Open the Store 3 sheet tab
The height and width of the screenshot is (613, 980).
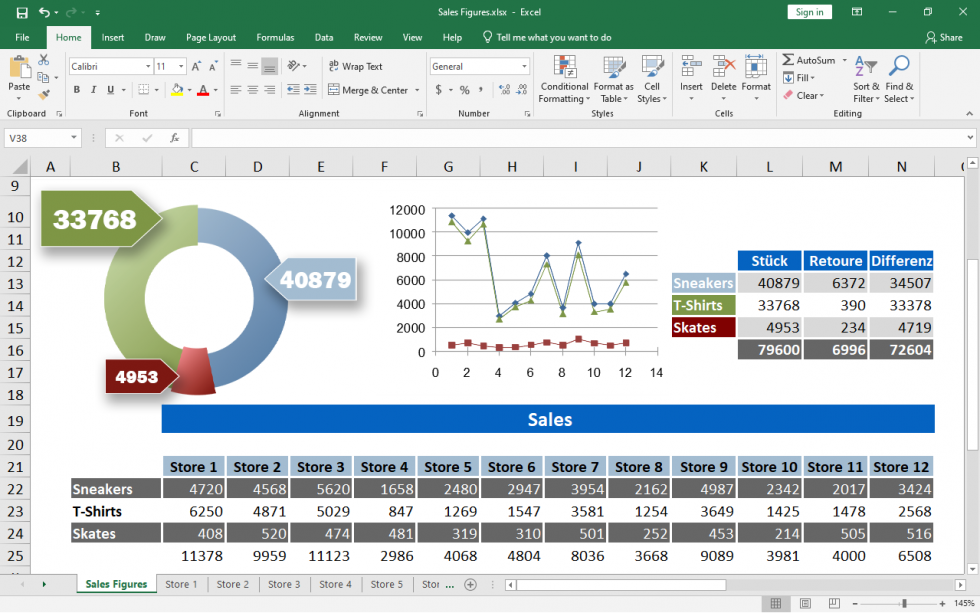(x=284, y=584)
